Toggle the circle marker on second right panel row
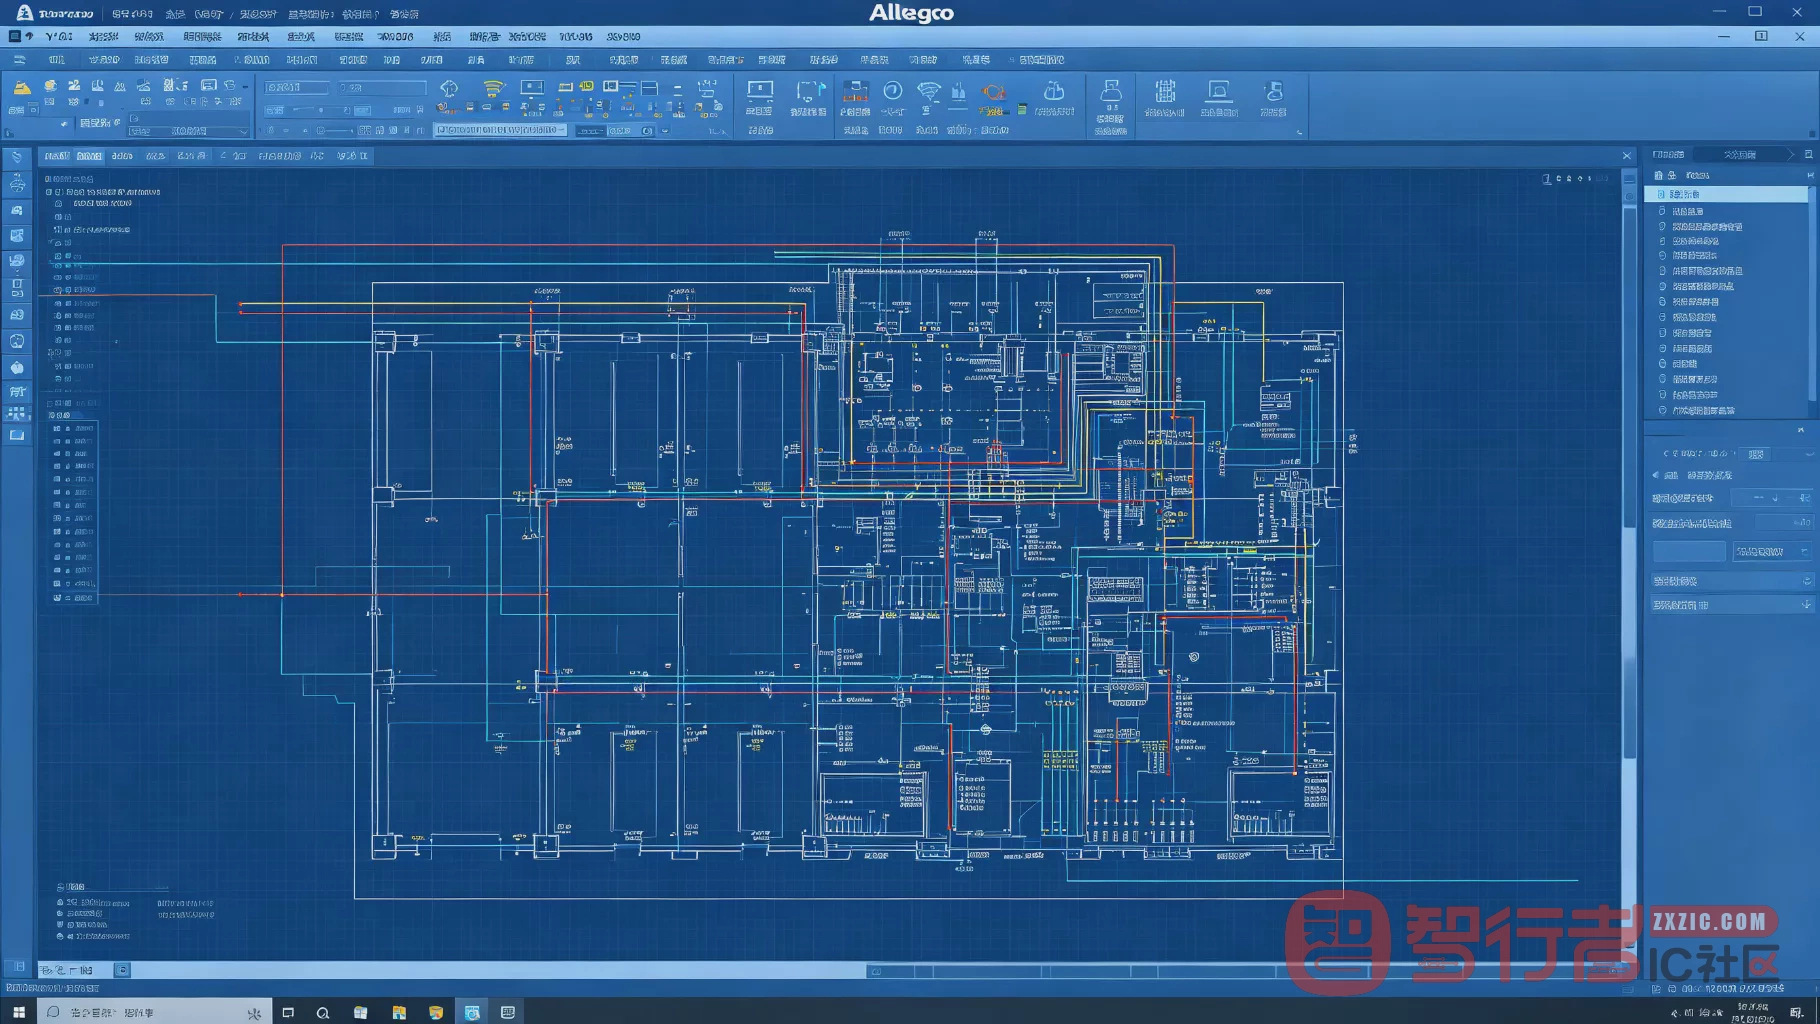 [x=1662, y=211]
